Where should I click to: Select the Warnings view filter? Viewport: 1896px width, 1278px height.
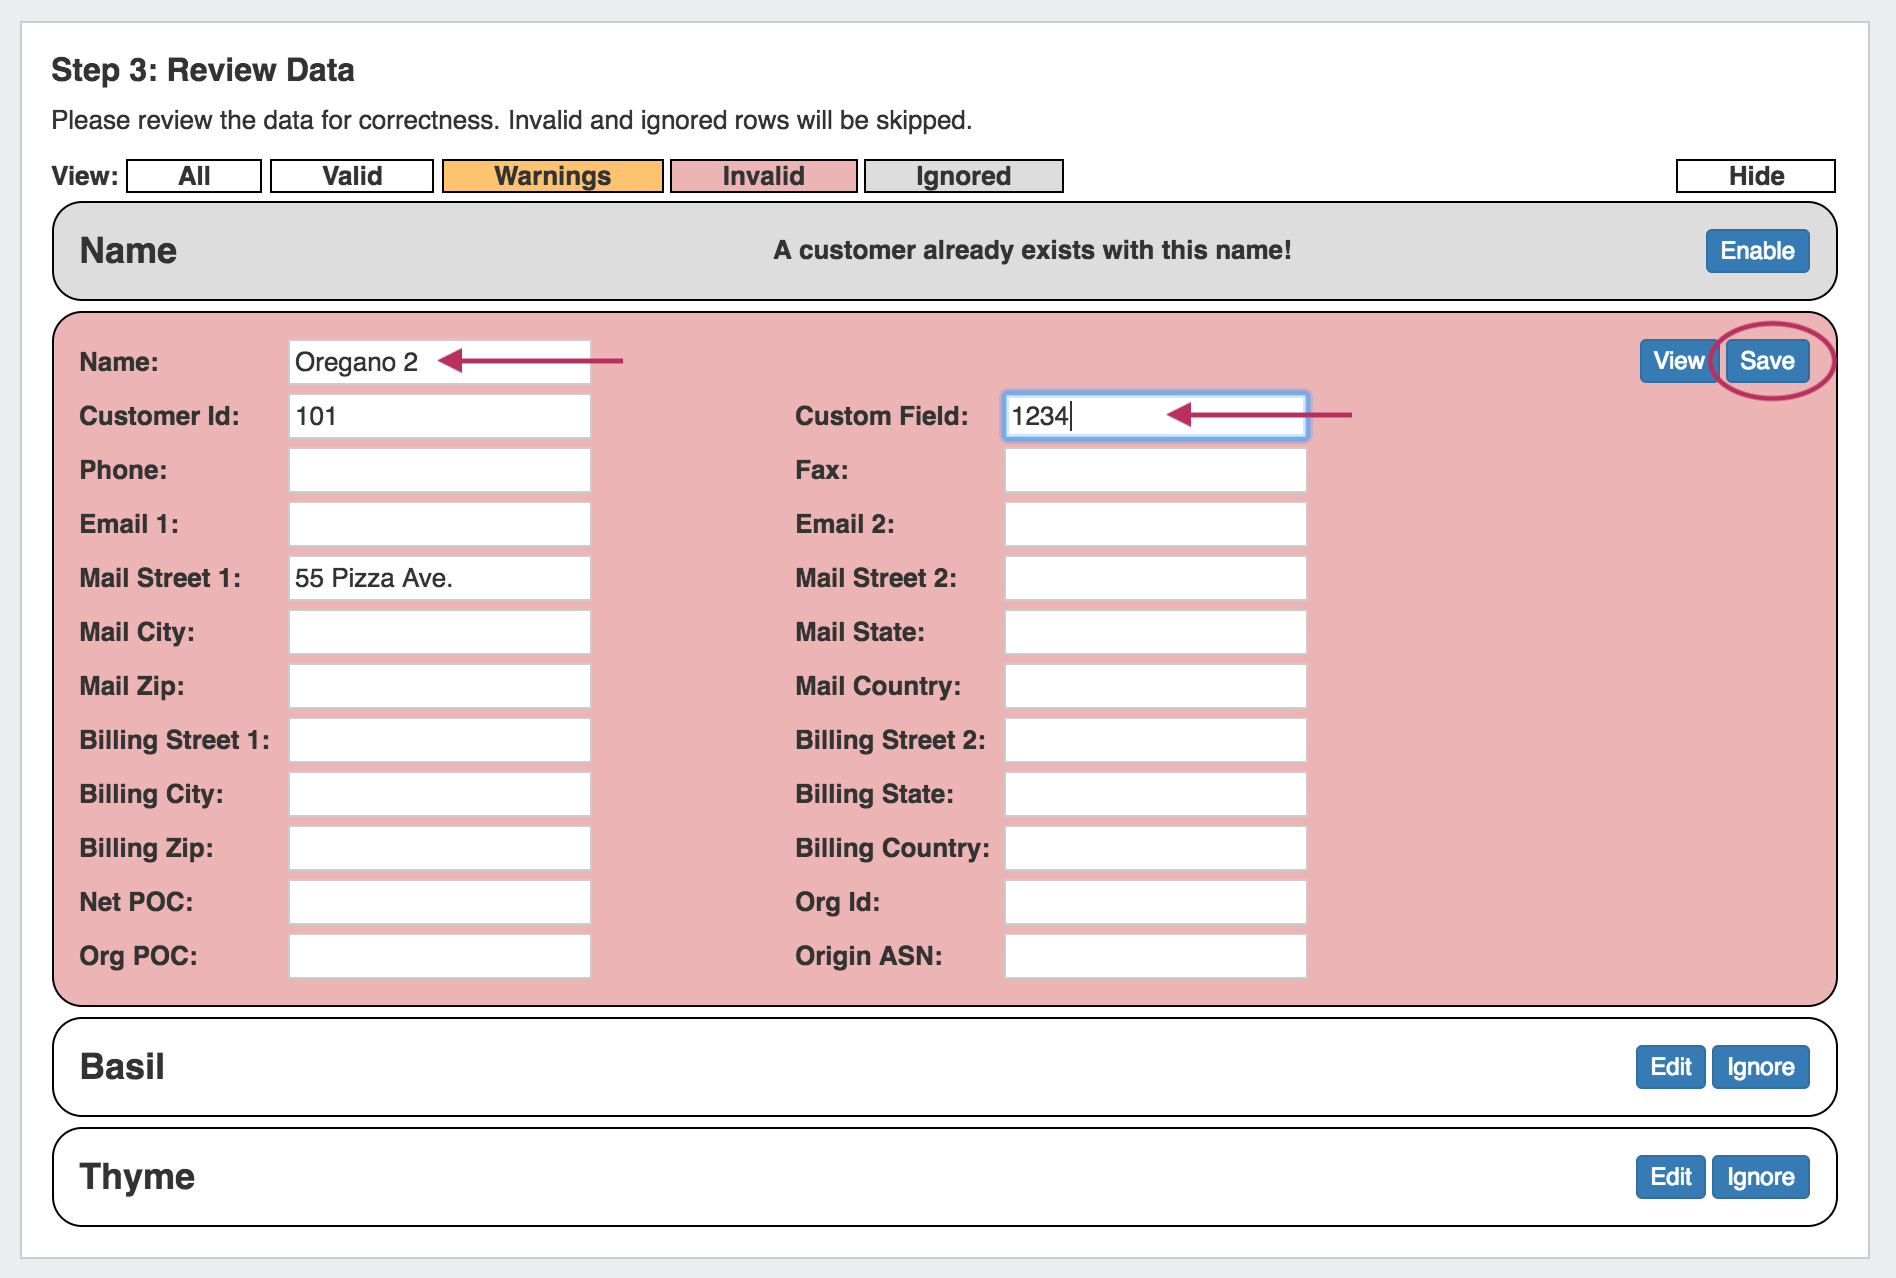click(552, 176)
